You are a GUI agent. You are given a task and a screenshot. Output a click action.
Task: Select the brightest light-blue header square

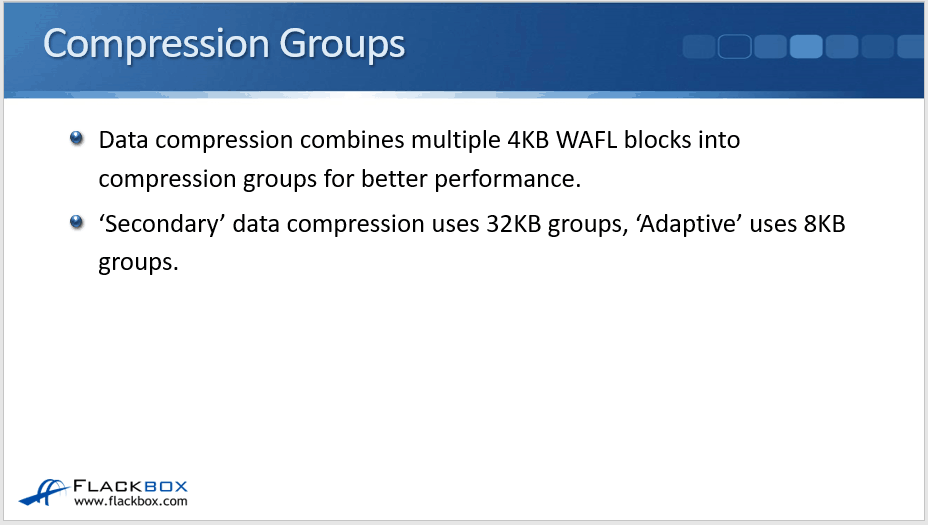point(806,47)
